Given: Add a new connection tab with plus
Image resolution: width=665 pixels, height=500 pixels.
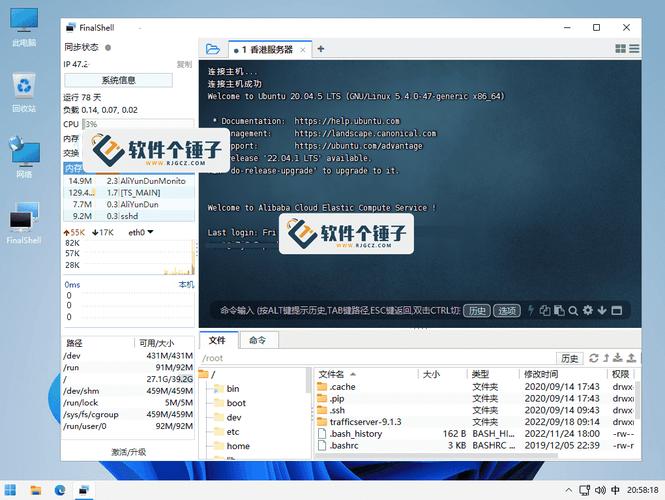Looking at the screenshot, I should click(x=321, y=49).
